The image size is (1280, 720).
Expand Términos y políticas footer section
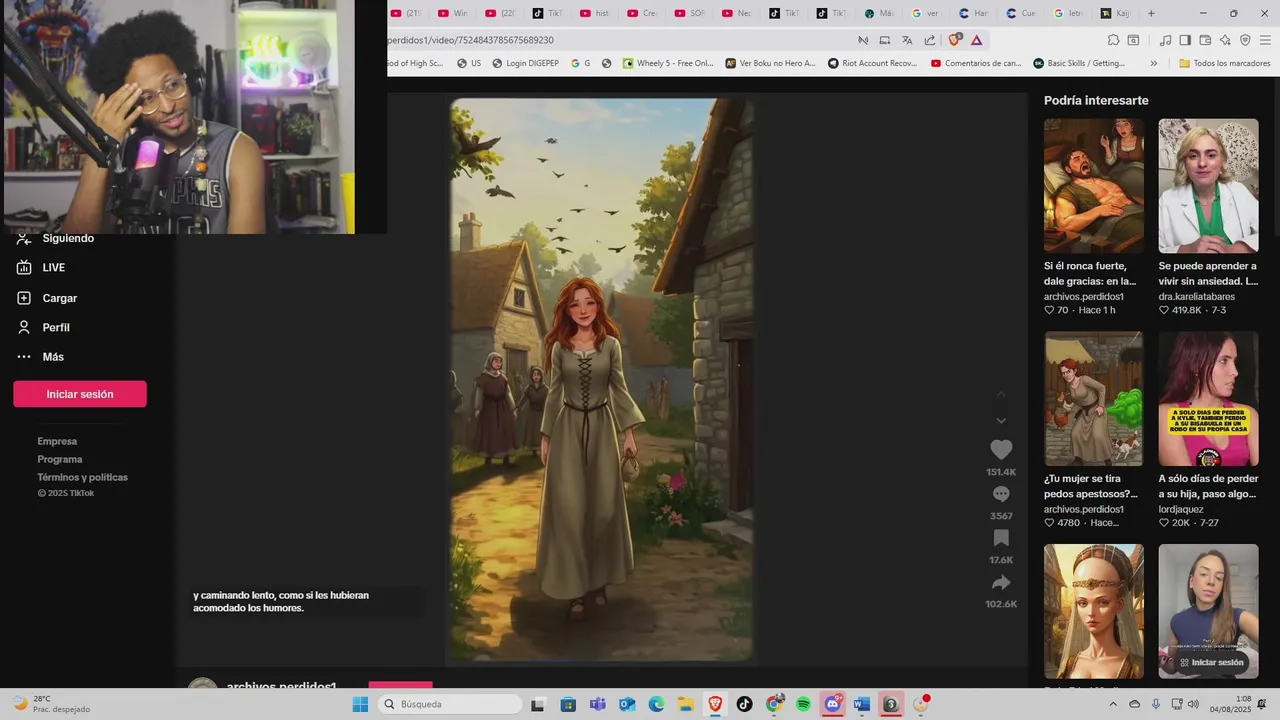click(83, 477)
